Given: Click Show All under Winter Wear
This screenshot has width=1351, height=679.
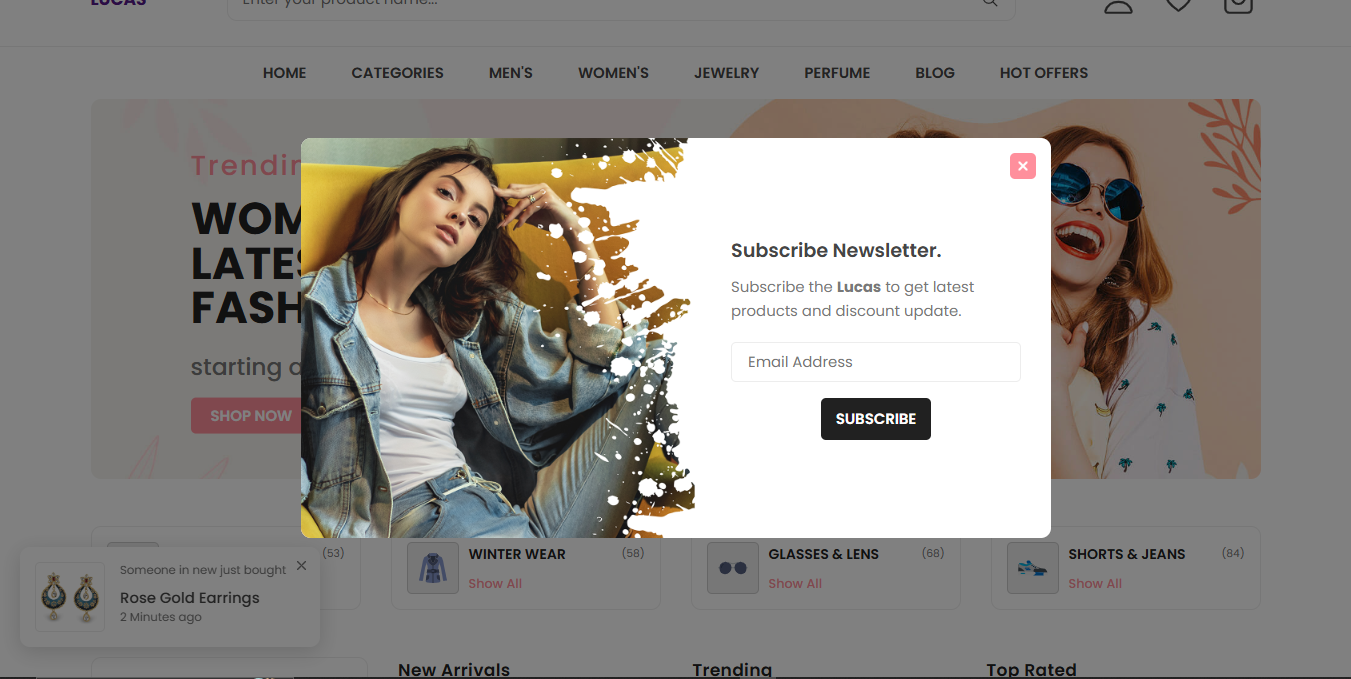Looking at the screenshot, I should (495, 584).
